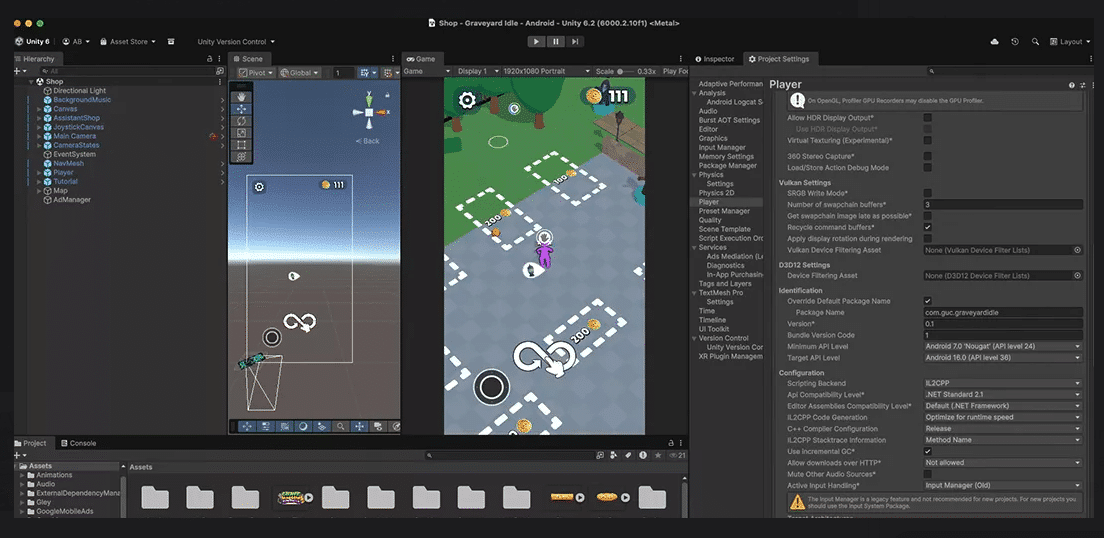Image resolution: width=1104 pixels, height=538 pixels.
Task: Select the Scene tab
Action: click(x=248, y=59)
